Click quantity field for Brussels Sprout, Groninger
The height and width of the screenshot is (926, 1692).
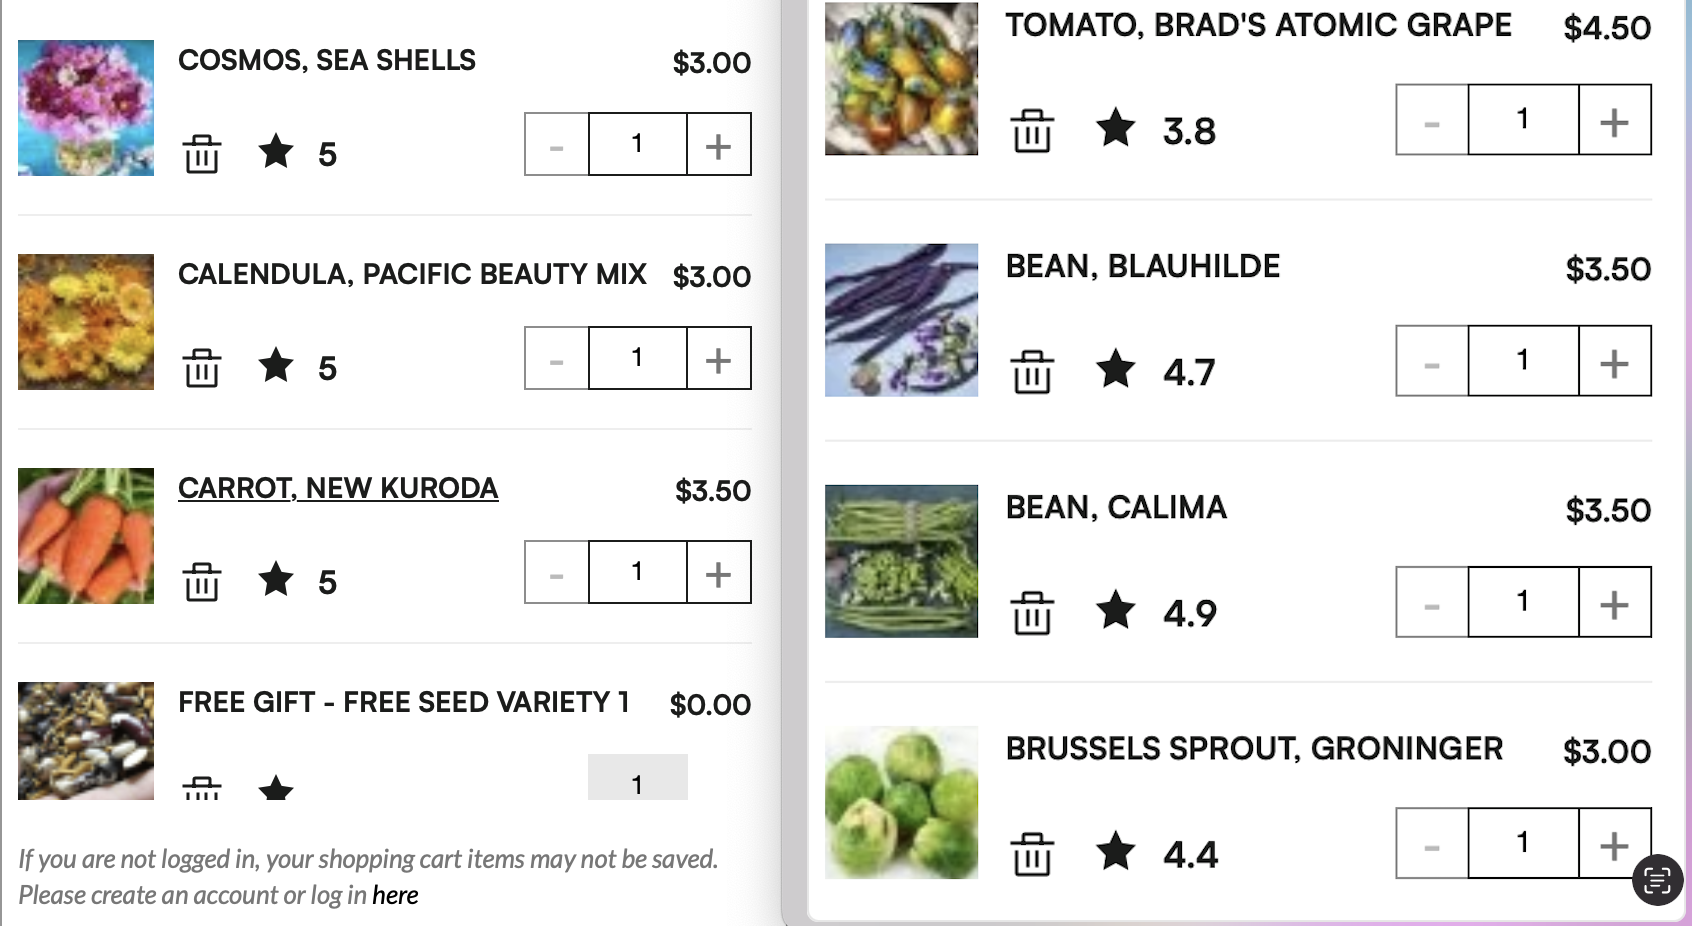pos(1522,843)
